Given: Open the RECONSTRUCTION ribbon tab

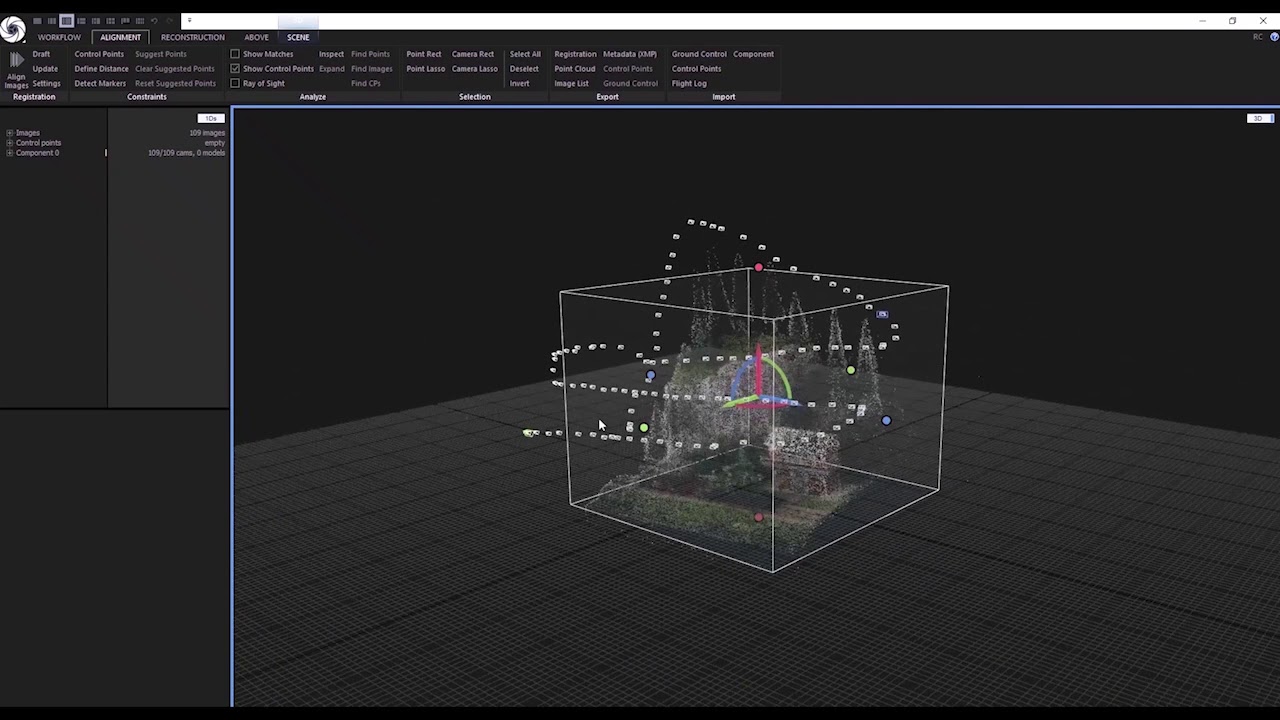Looking at the screenshot, I should pos(193,37).
